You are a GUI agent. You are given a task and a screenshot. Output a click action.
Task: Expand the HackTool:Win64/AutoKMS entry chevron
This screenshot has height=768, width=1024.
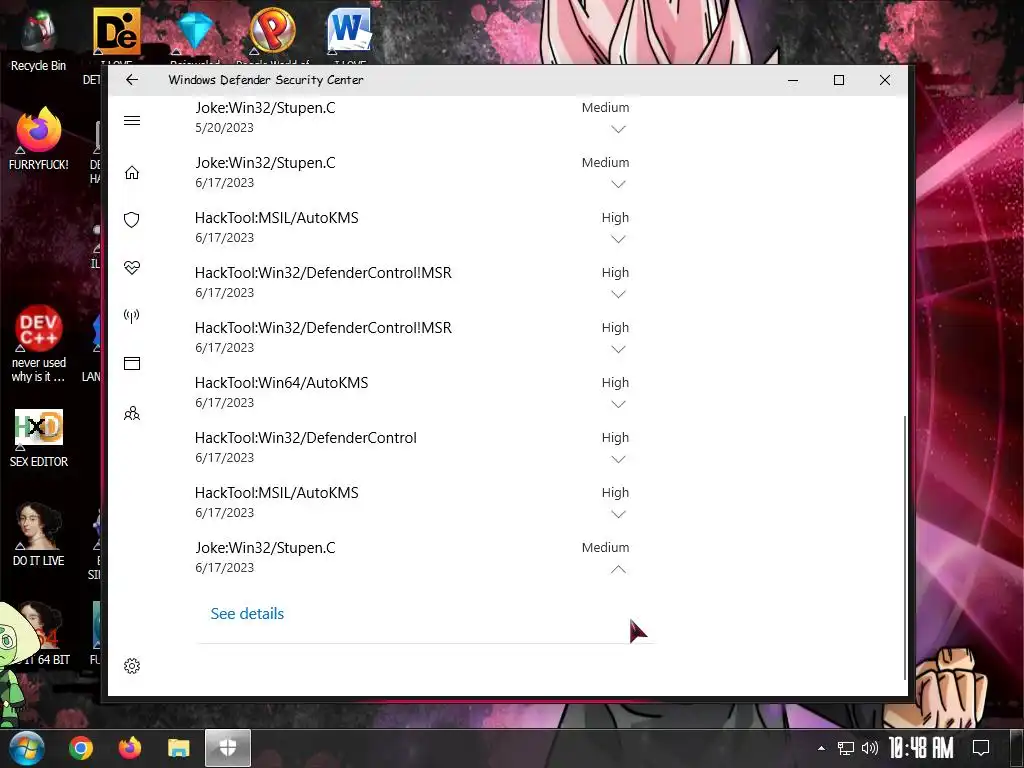tap(618, 404)
